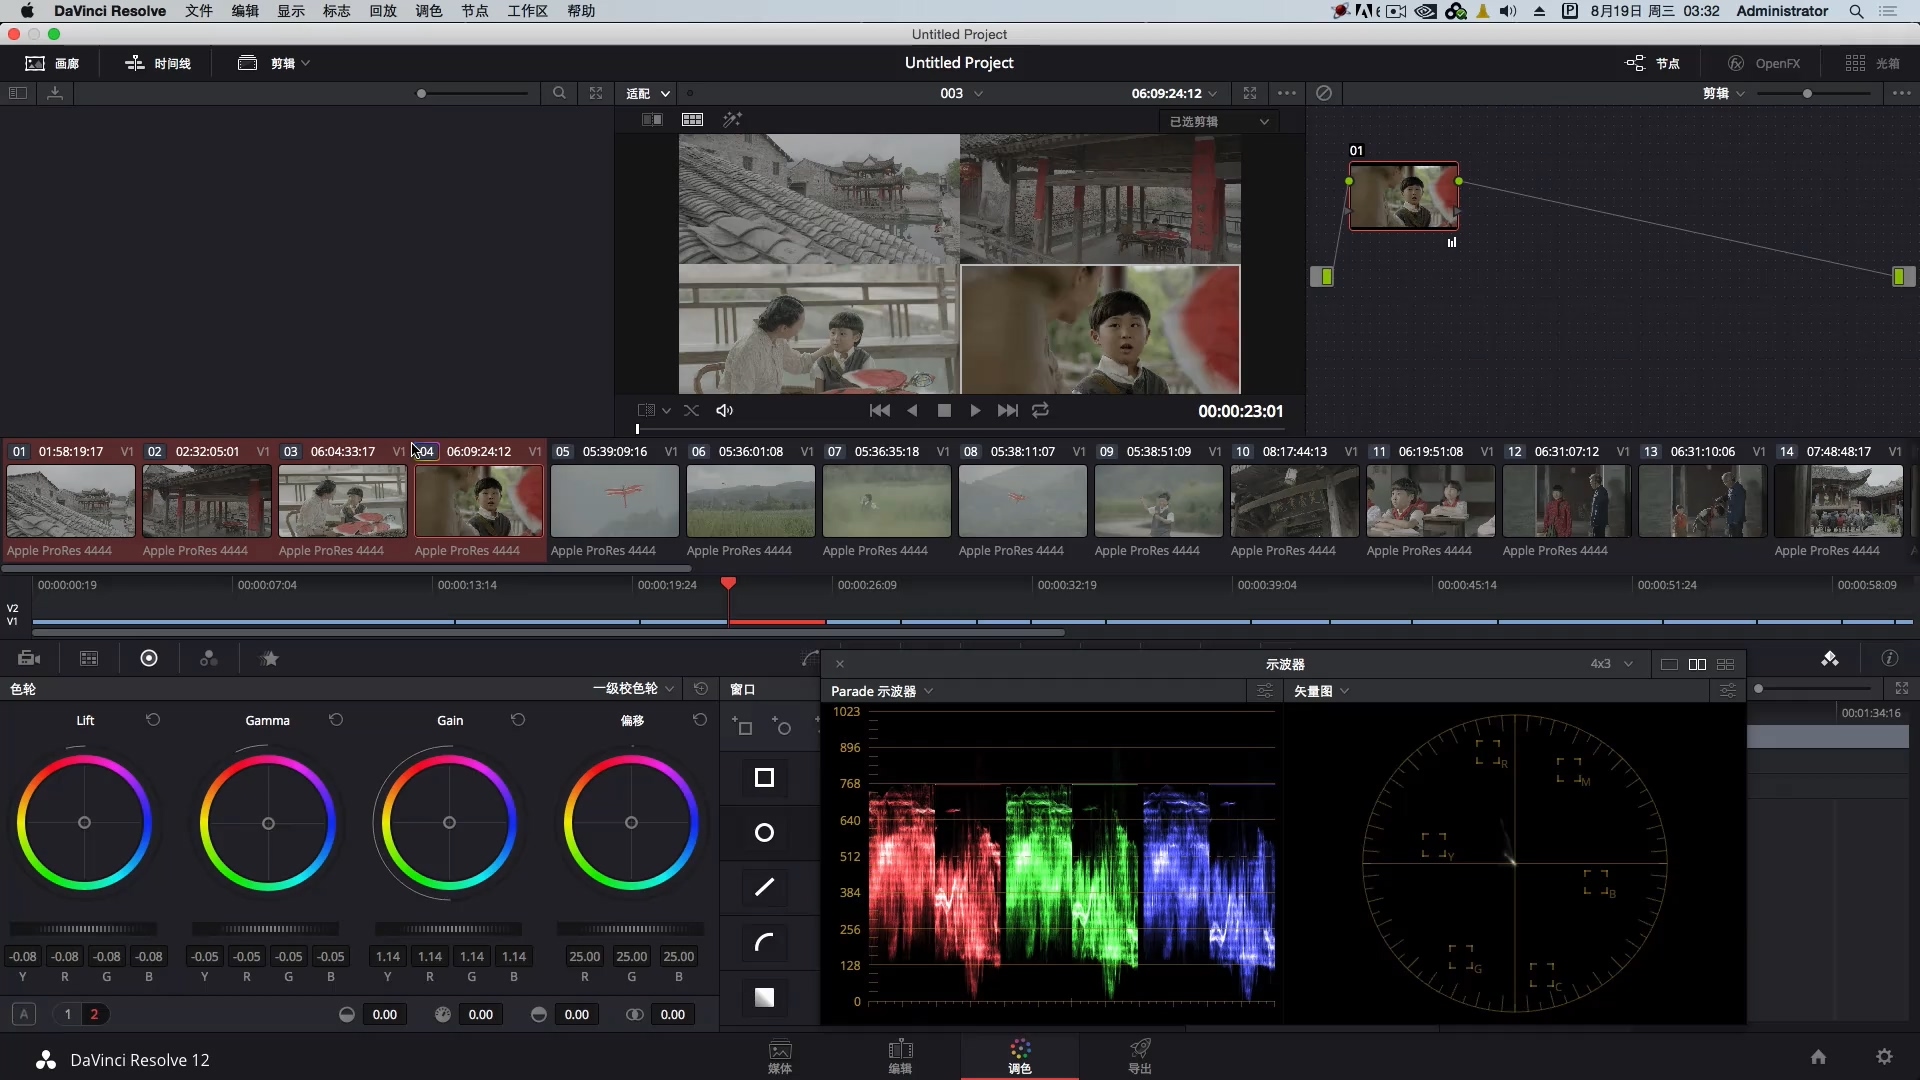Screen dimensions: 1920x1080
Task: Reset the Gamma wheel
Action: click(336, 720)
